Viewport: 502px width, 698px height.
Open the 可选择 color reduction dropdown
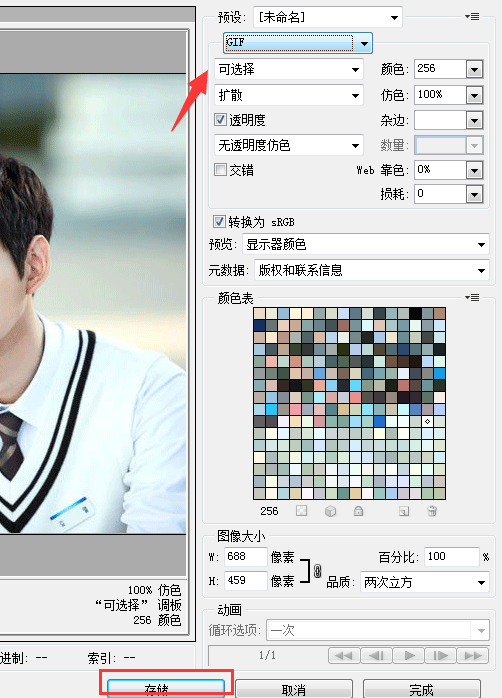[288, 69]
